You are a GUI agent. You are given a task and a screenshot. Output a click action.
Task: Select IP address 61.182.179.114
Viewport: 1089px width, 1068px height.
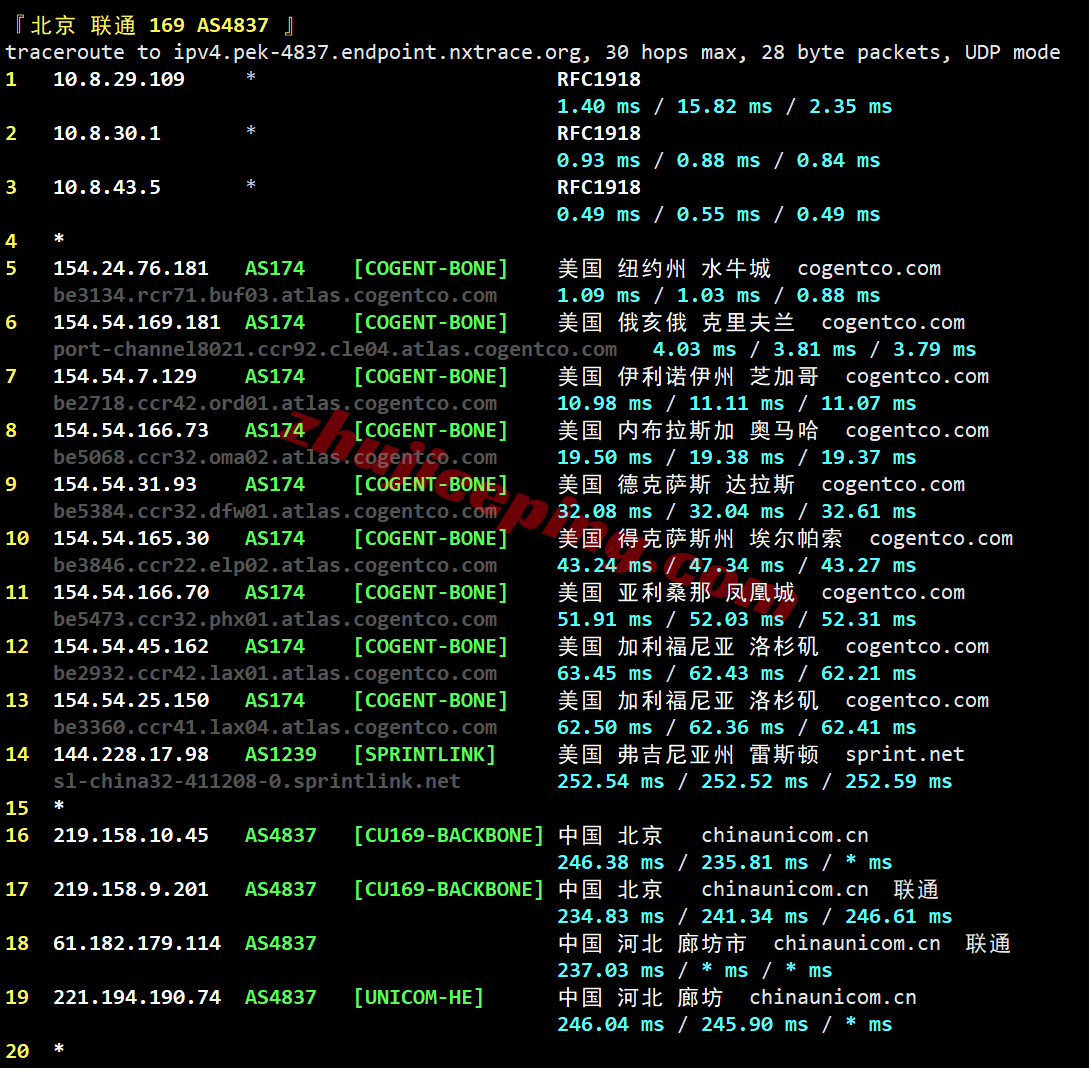pyautogui.click(x=137, y=944)
